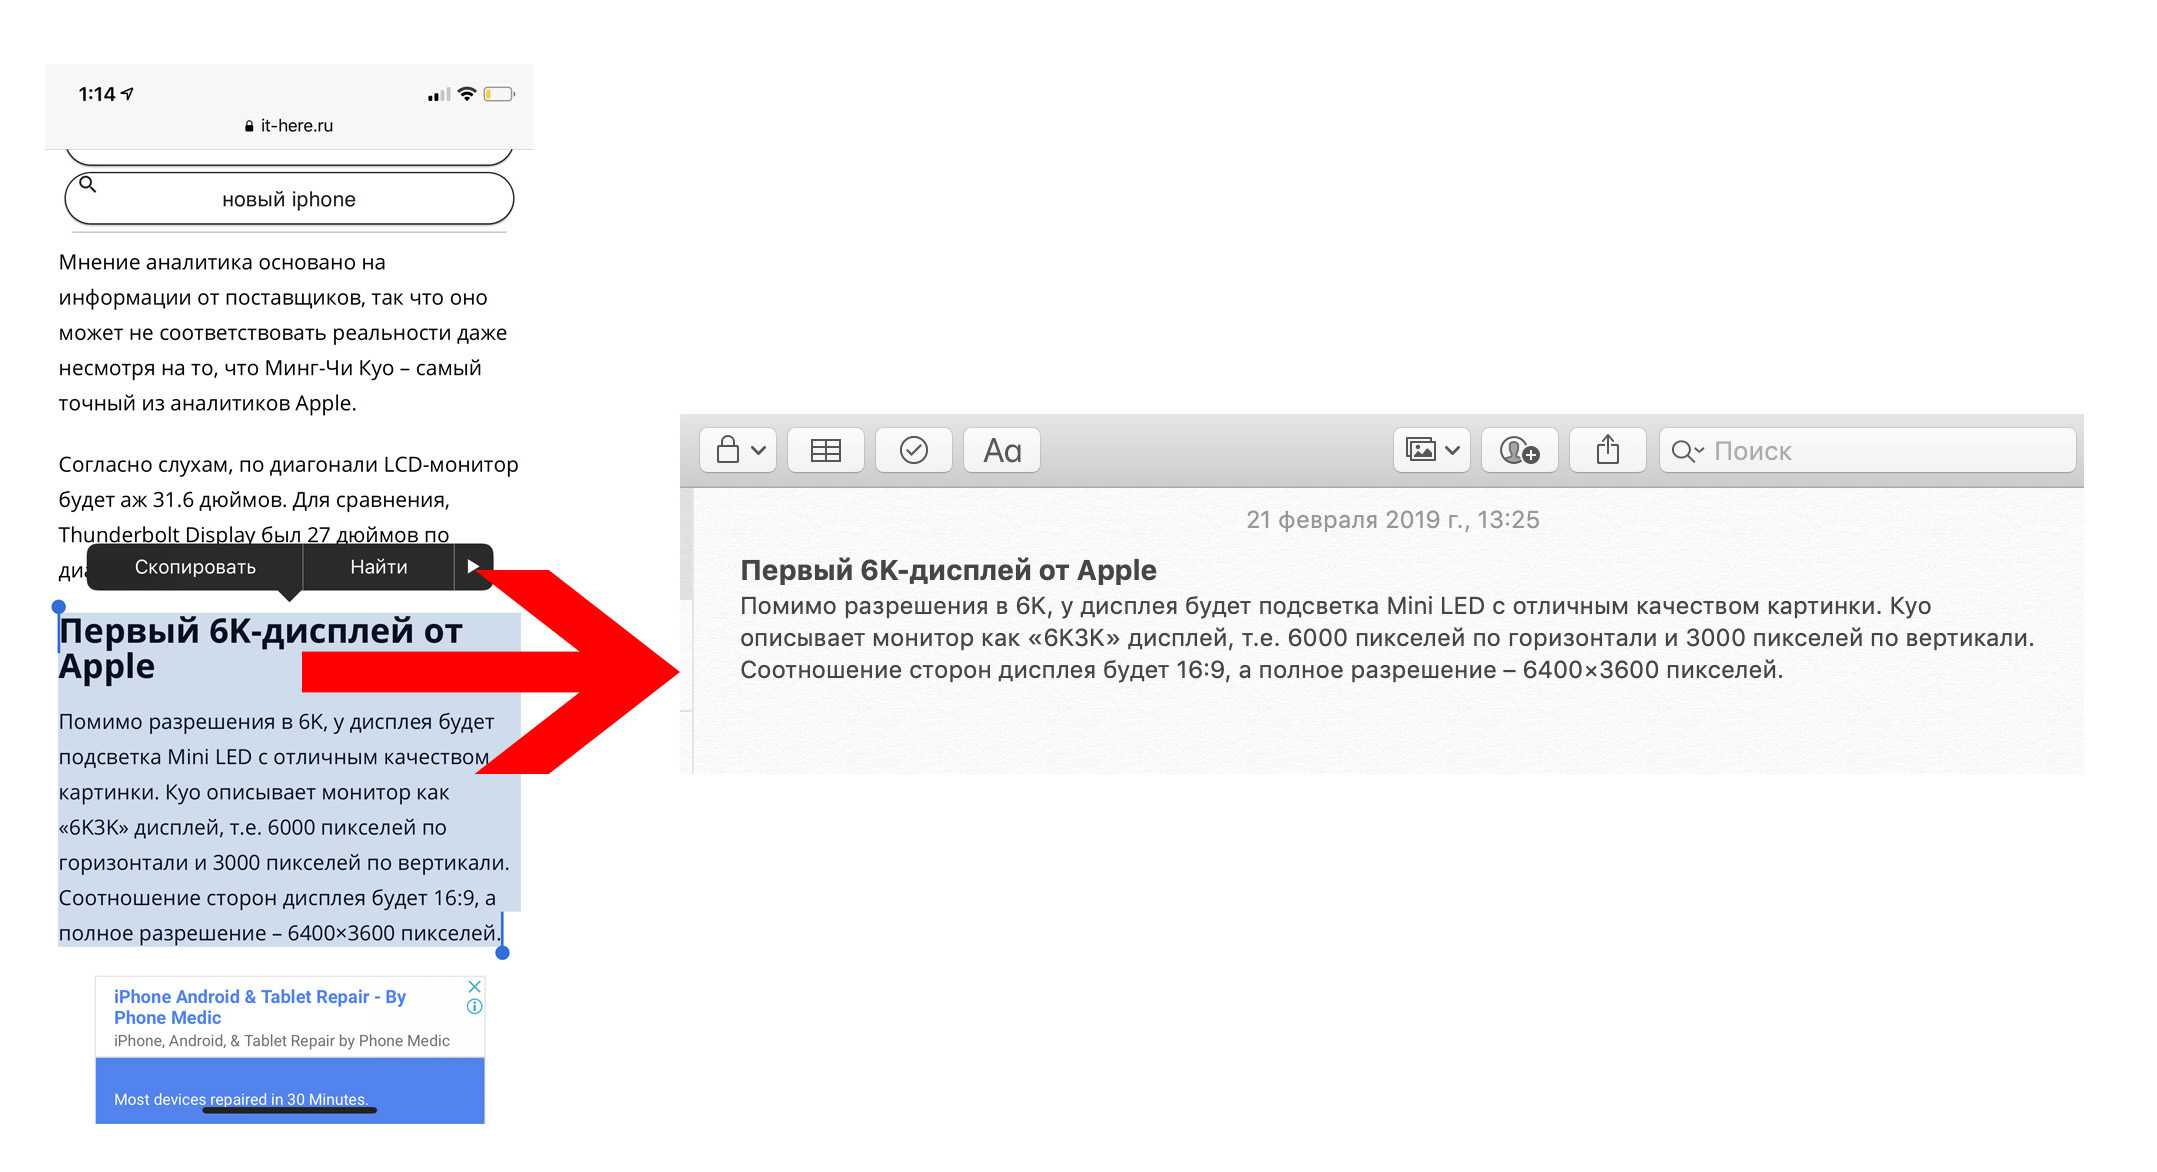The width and height of the screenshot is (2157, 1172).
Task: Click Скопировать button in context menu
Action: (196, 564)
